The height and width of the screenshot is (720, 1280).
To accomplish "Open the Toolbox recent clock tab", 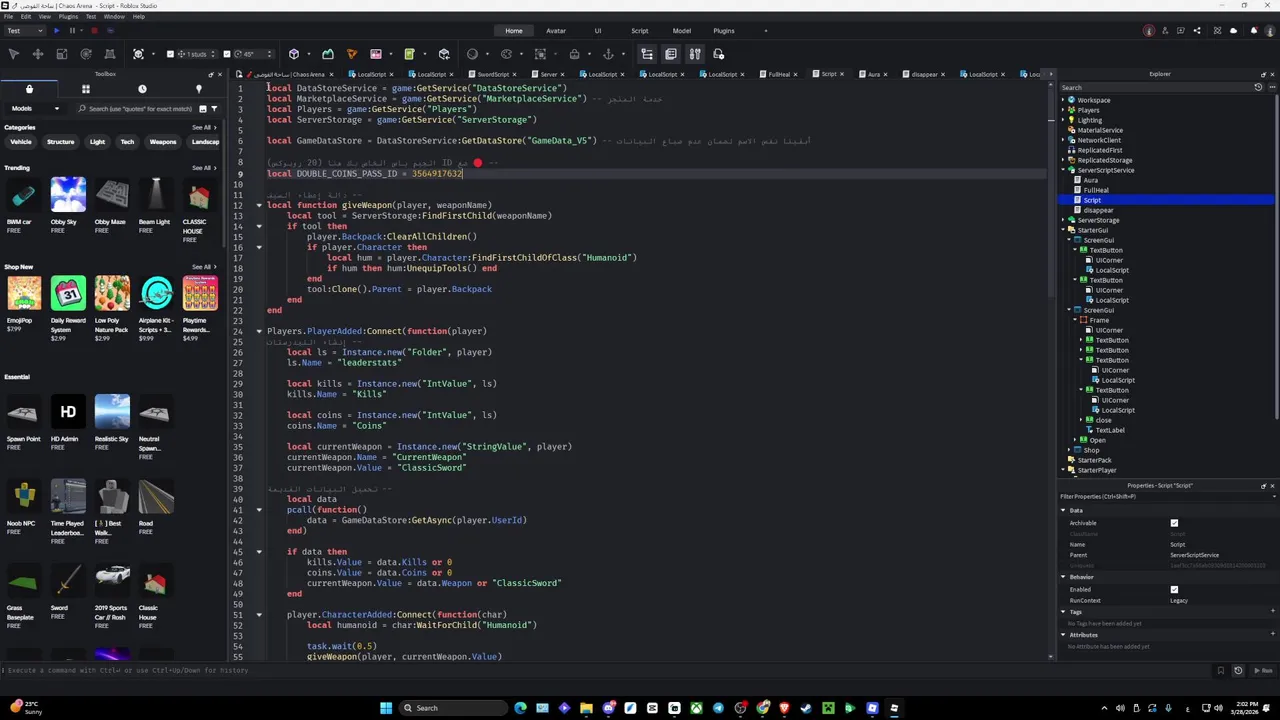I will point(142,89).
